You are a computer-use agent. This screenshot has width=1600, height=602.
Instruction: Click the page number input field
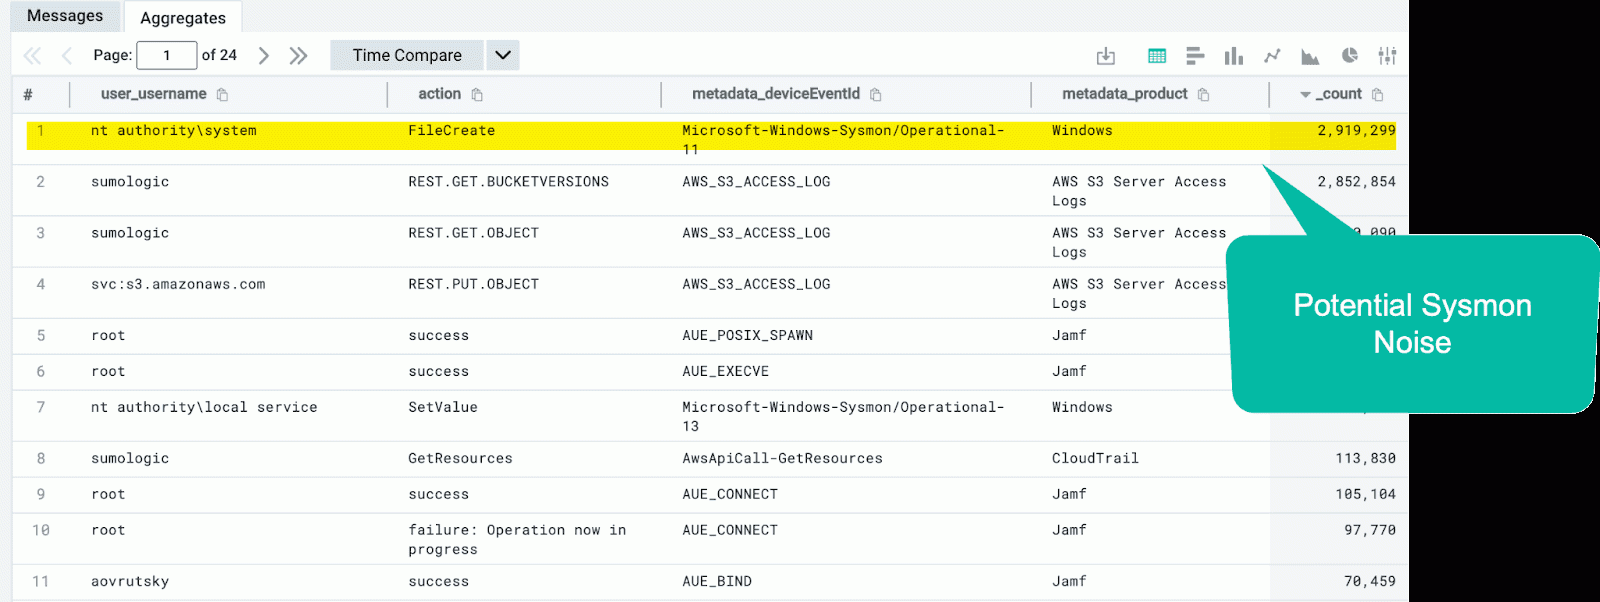(x=166, y=55)
